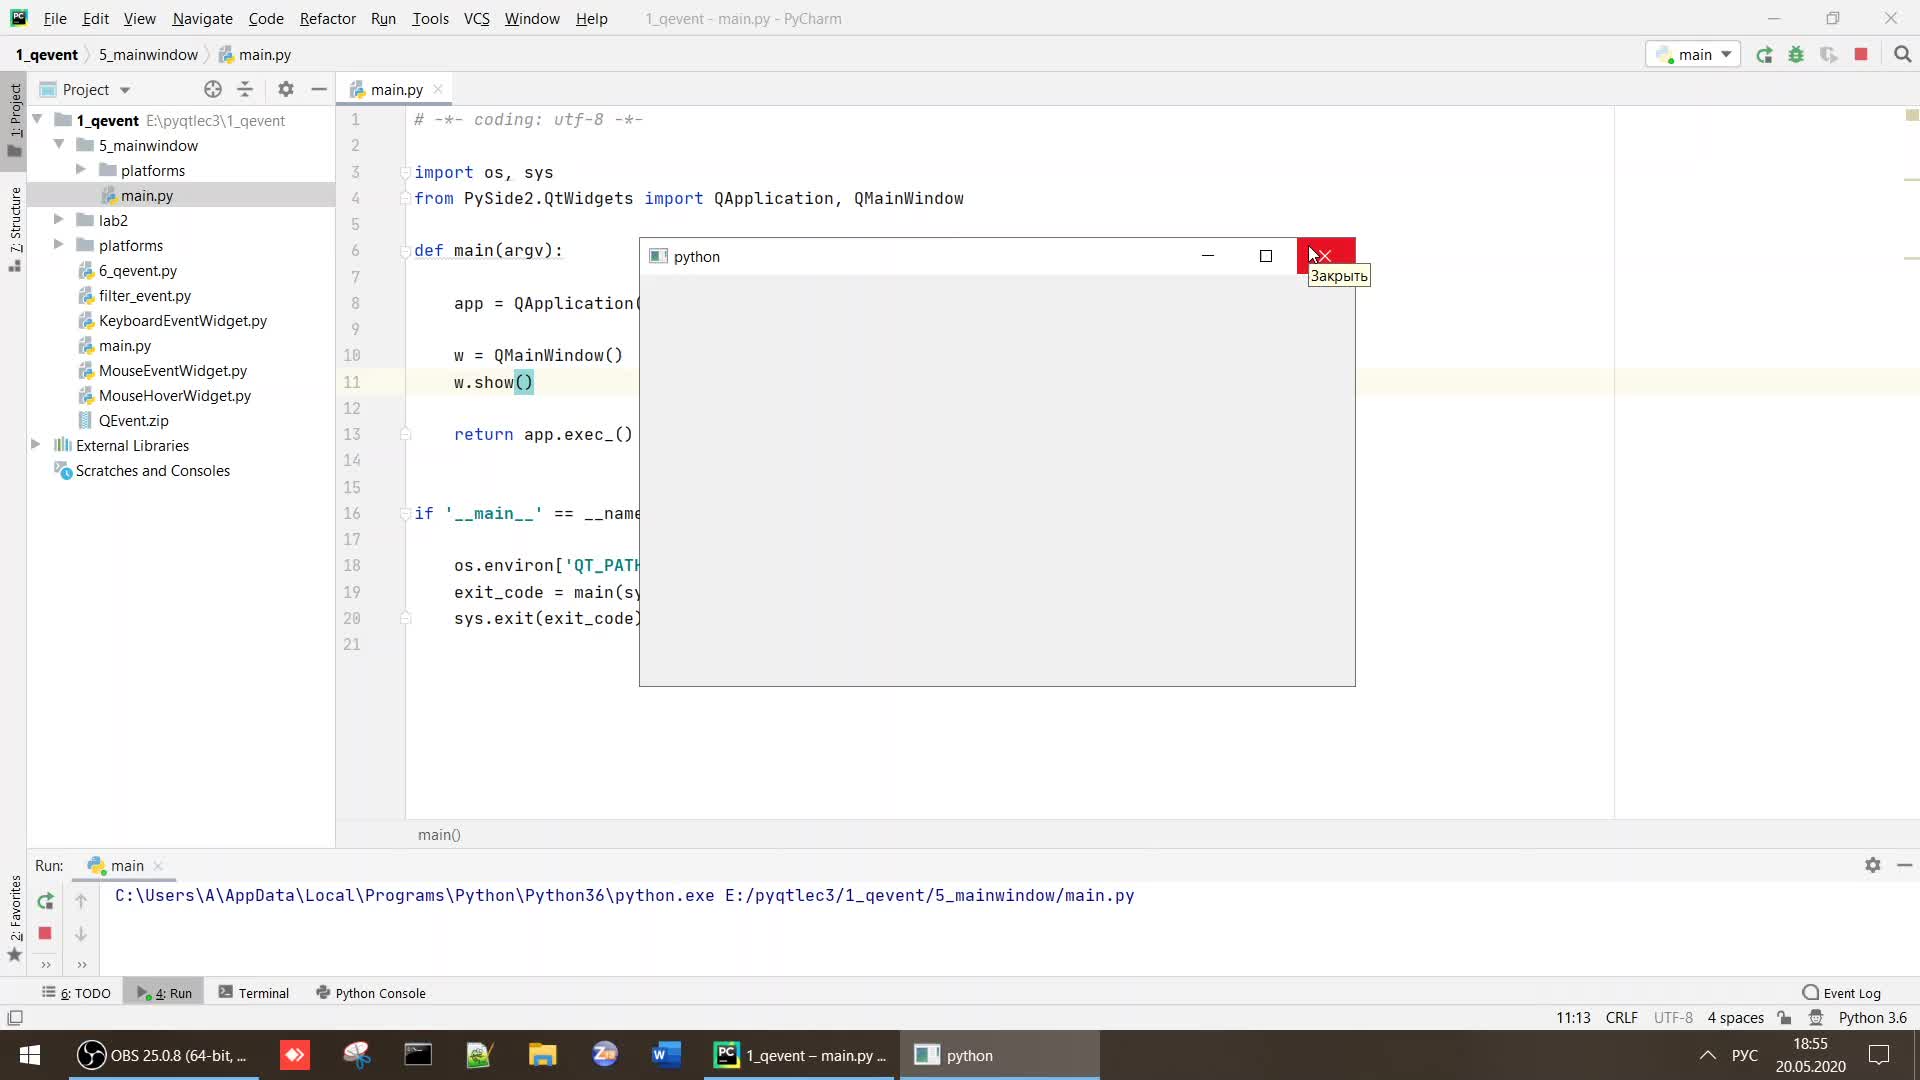This screenshot has height=1080, width=1920.
Task: Open the main run configuration dropdown
Action: tap(1693, 55)
